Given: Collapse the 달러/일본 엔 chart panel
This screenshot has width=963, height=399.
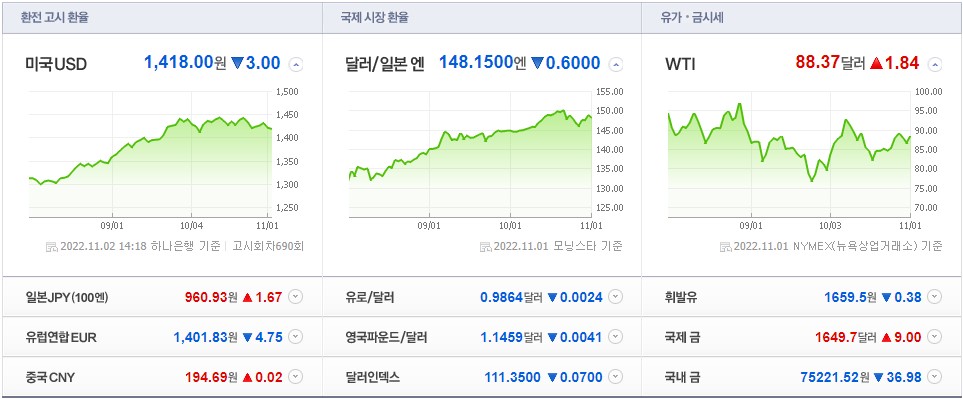Looking at the screenshot, I should coord(615,64).
